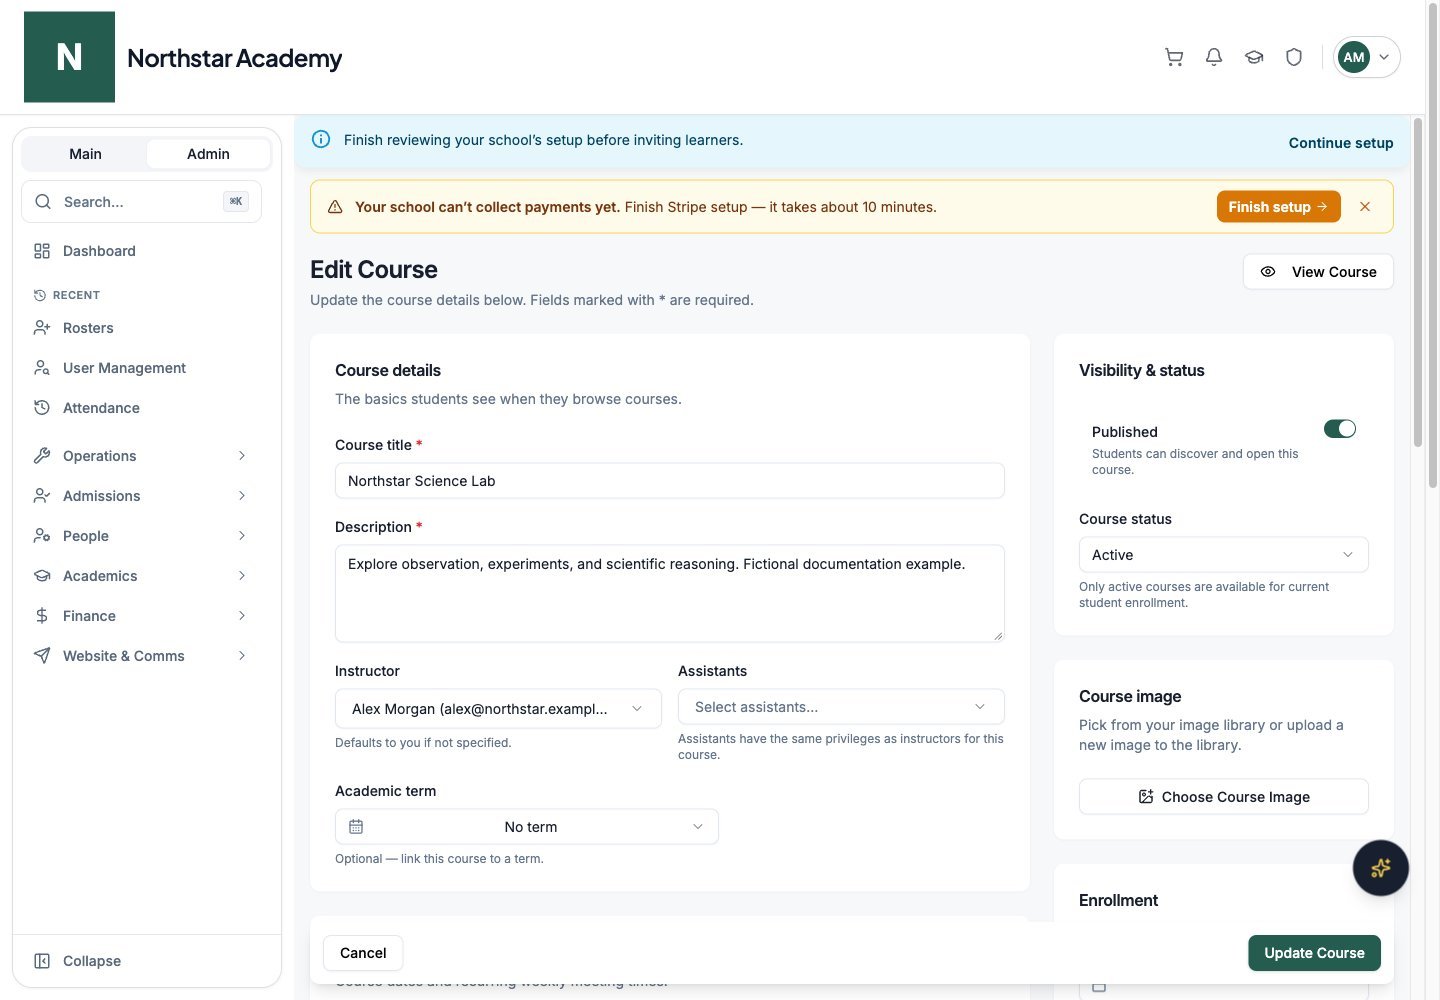The height and width of the screenshot is (1000, 1440).
Task: Open the sparkle AI assistant button
Action: point(1381,868)
